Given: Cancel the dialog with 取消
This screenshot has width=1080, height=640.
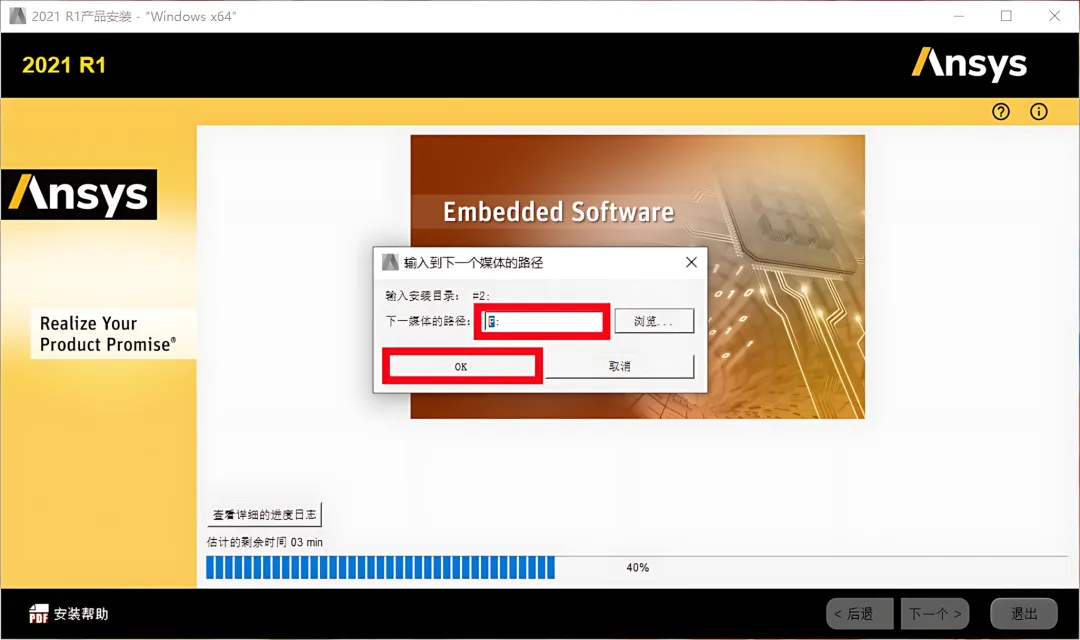Looking at the screenshot, I should pos(620,367).
